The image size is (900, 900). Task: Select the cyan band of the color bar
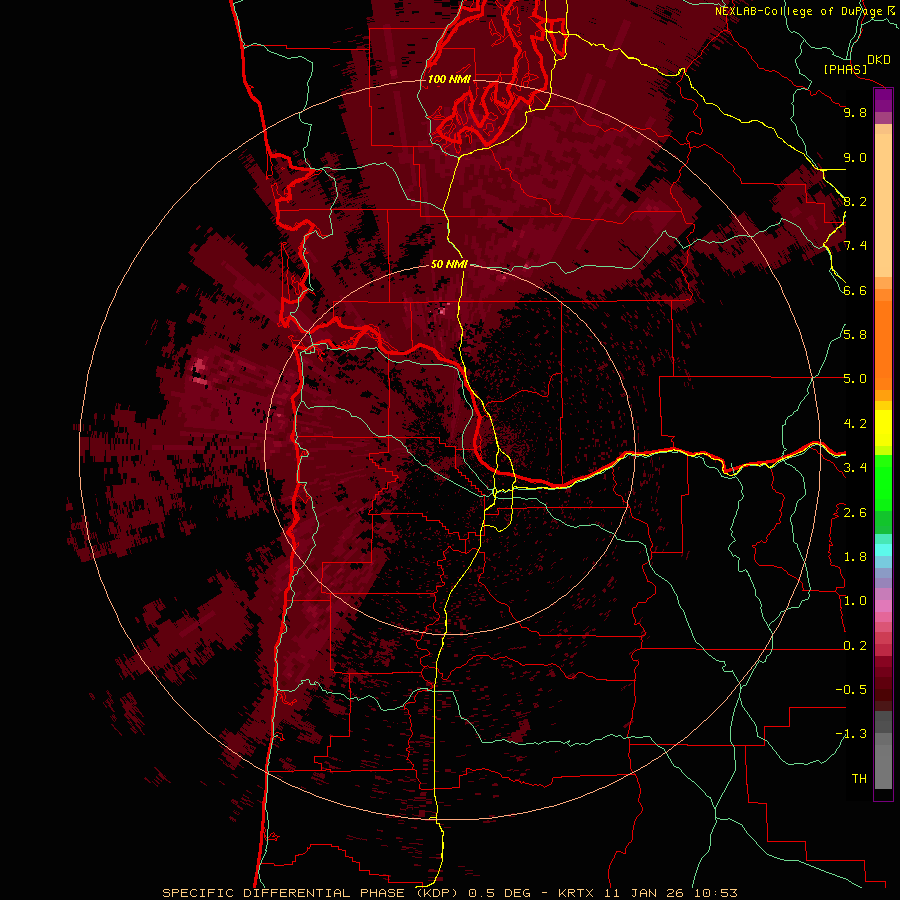tap(883, 550)
